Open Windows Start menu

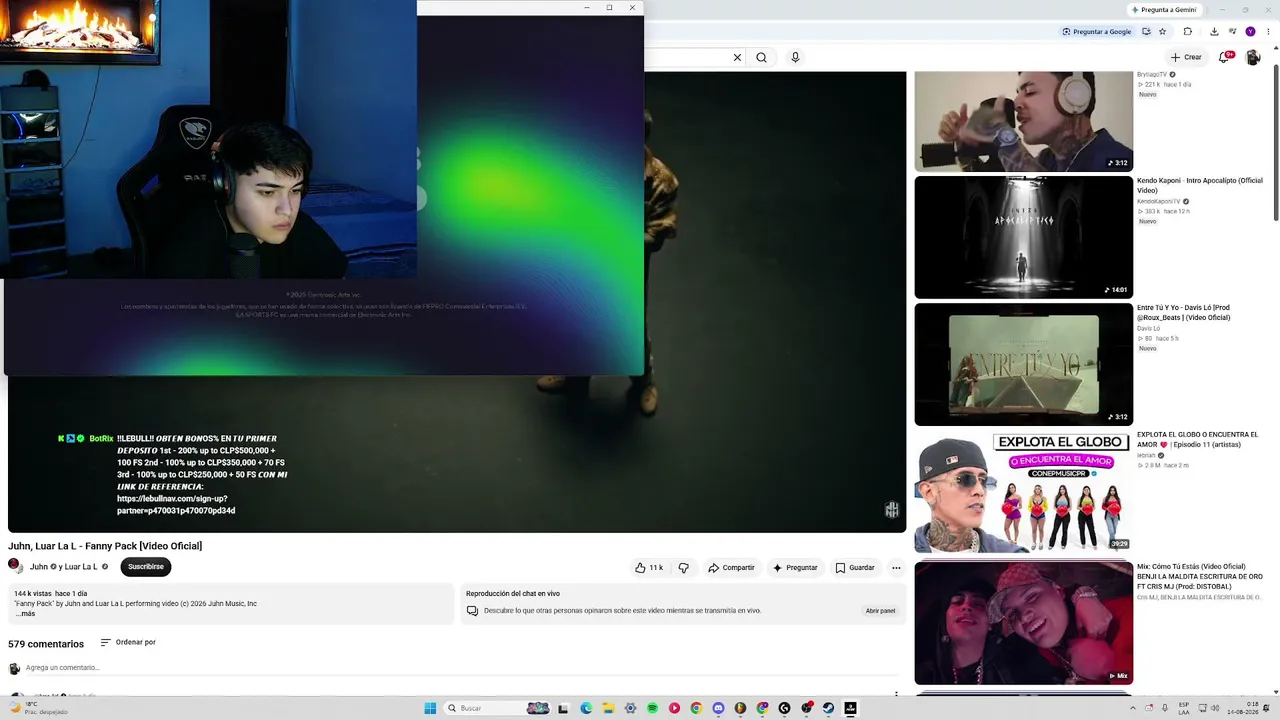point(430,708)
